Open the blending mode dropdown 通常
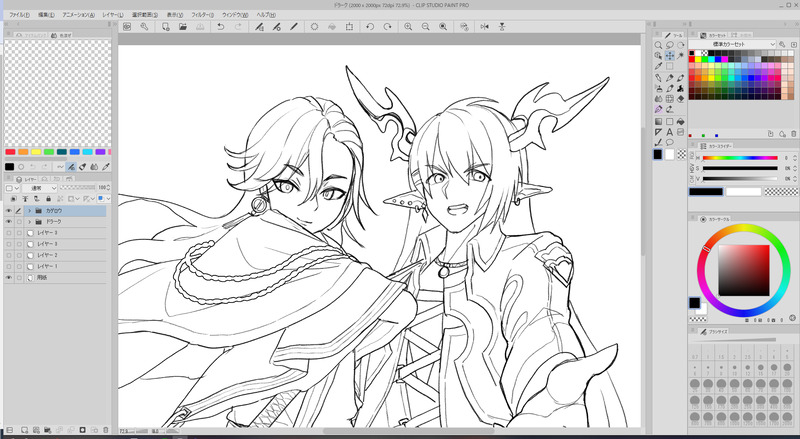The width and height of the screenshot is (800, 439). tap(39, 188)
